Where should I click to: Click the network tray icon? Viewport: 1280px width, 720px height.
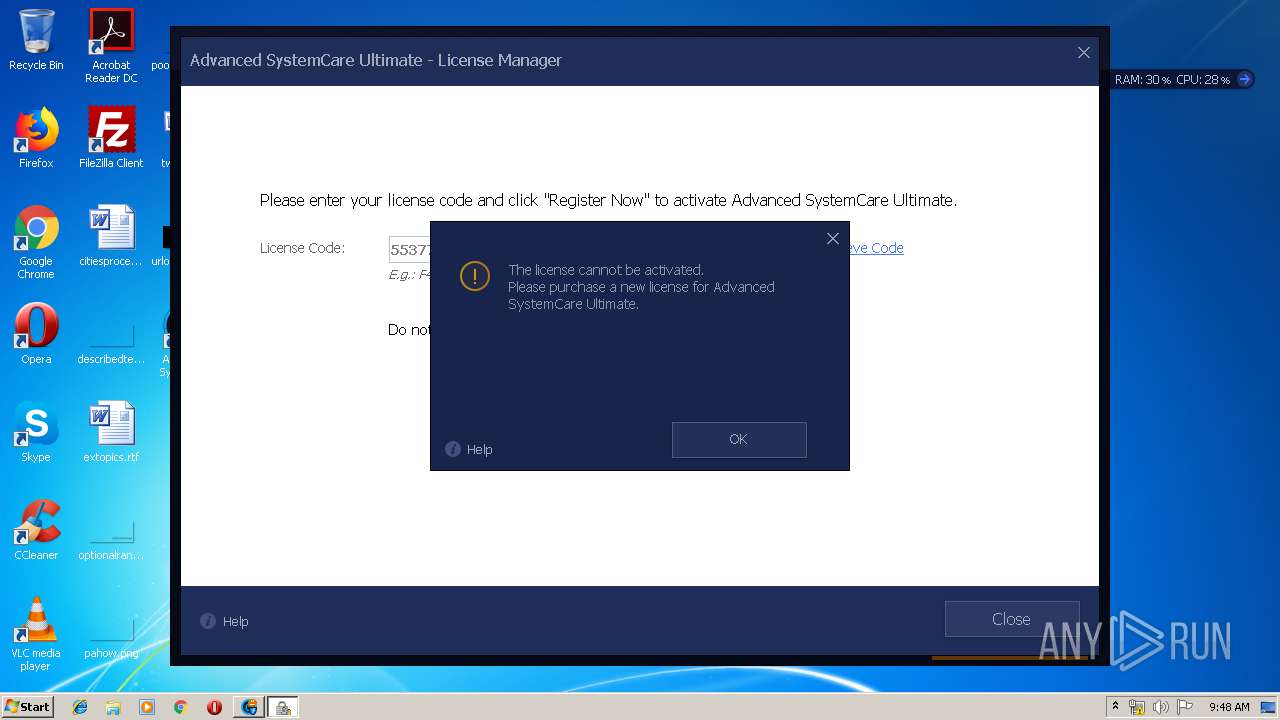pyautogui.click(x=1137, y=707)
